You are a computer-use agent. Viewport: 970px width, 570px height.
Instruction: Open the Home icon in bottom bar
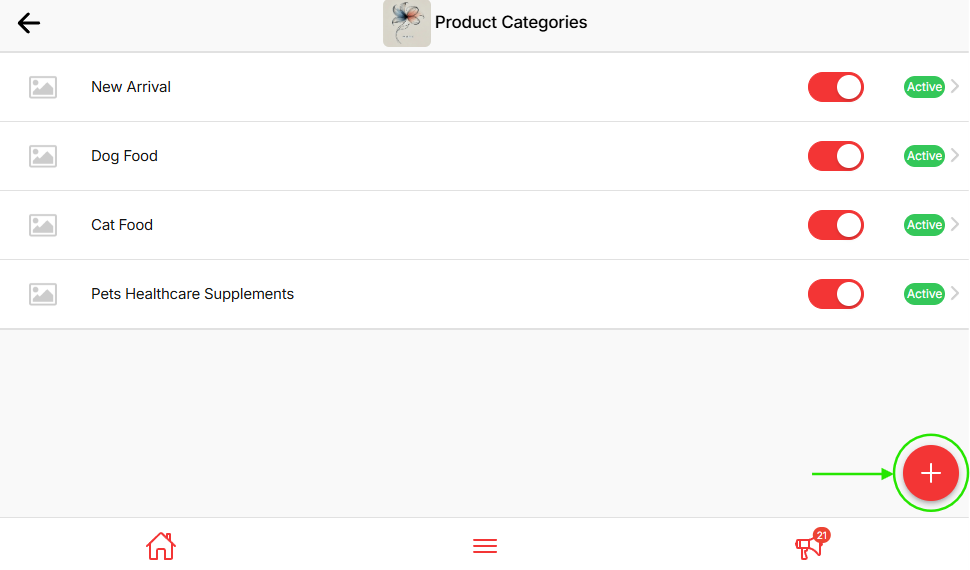[x=160, y=546]
